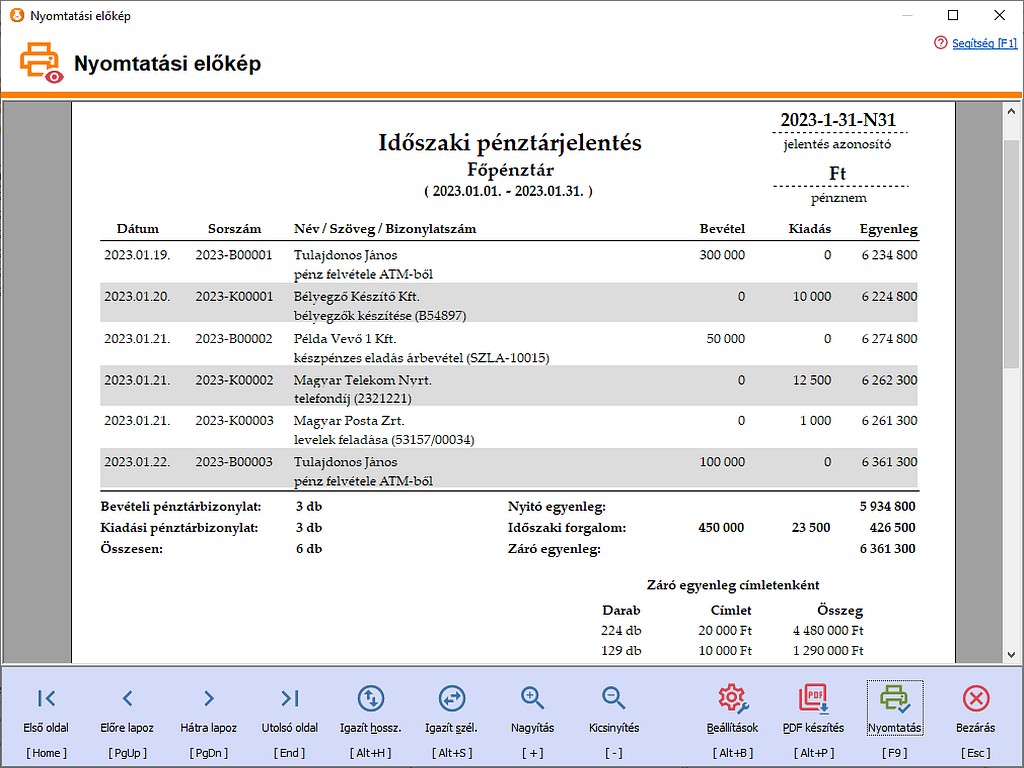
Task: Fit page height with Igazít hossz. icon
Action: pyautogui.click(x=370, y=699)
